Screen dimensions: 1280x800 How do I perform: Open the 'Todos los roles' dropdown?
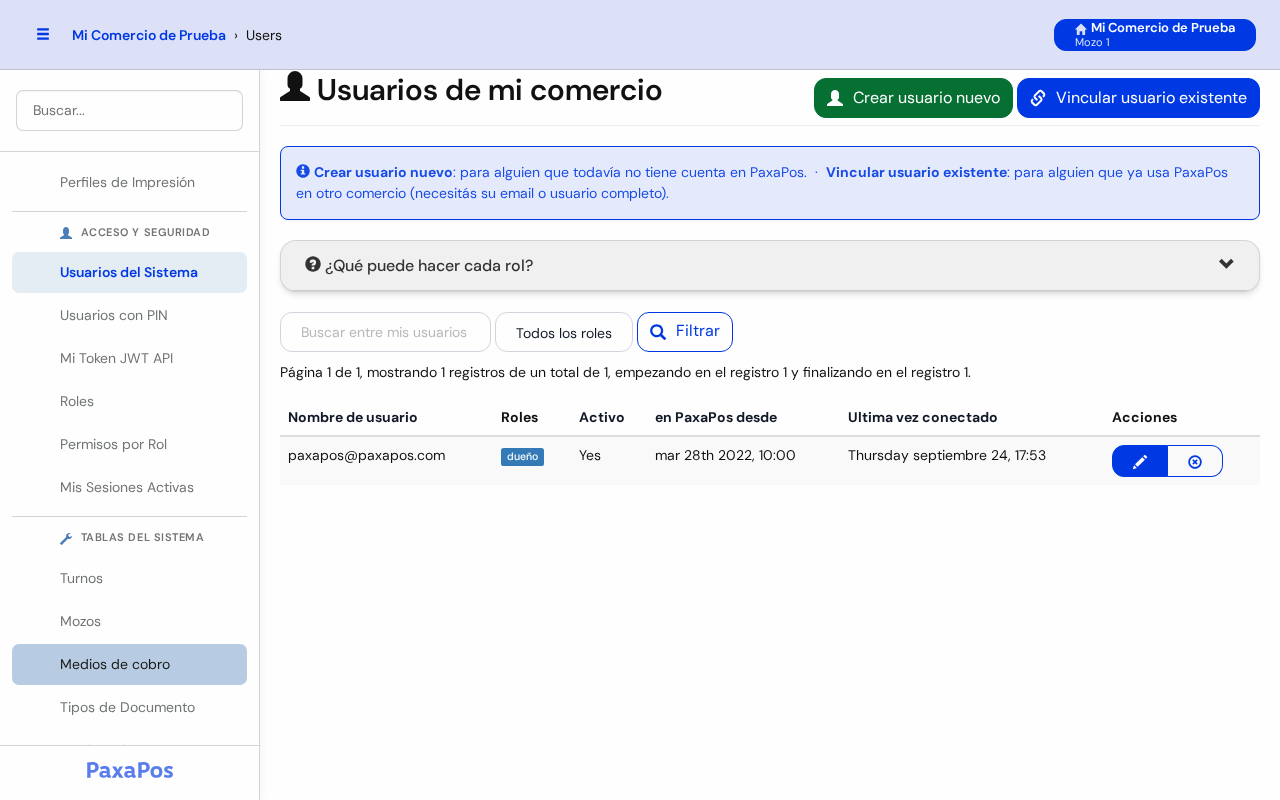[564, 332]
